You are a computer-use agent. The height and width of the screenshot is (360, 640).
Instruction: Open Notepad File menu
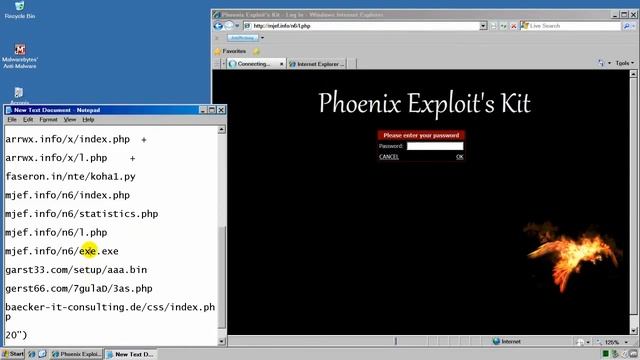(x=12, y=120)
